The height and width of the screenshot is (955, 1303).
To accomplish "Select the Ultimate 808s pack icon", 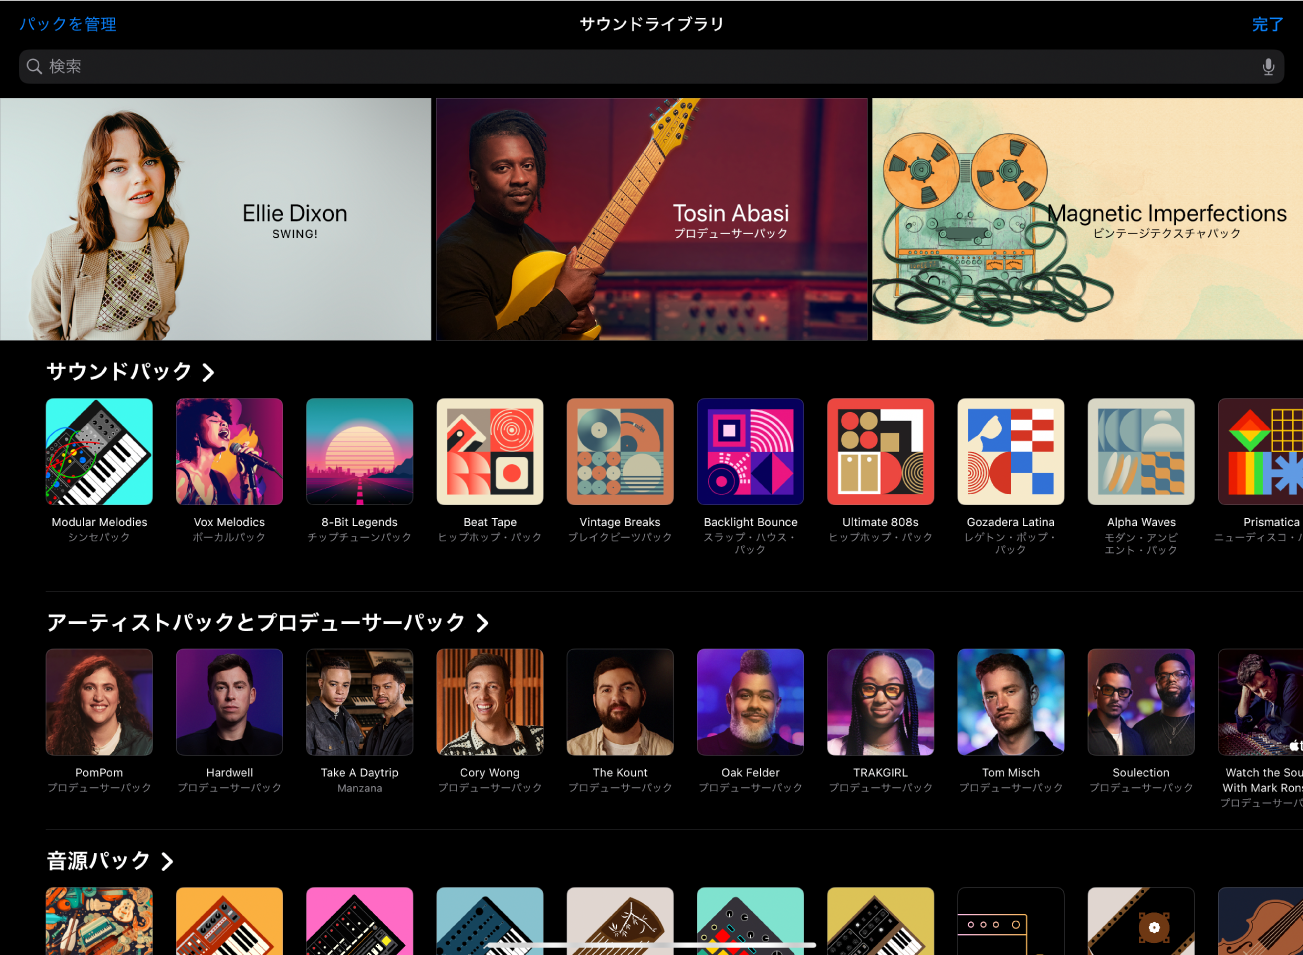I will click(x=881, y=451).
